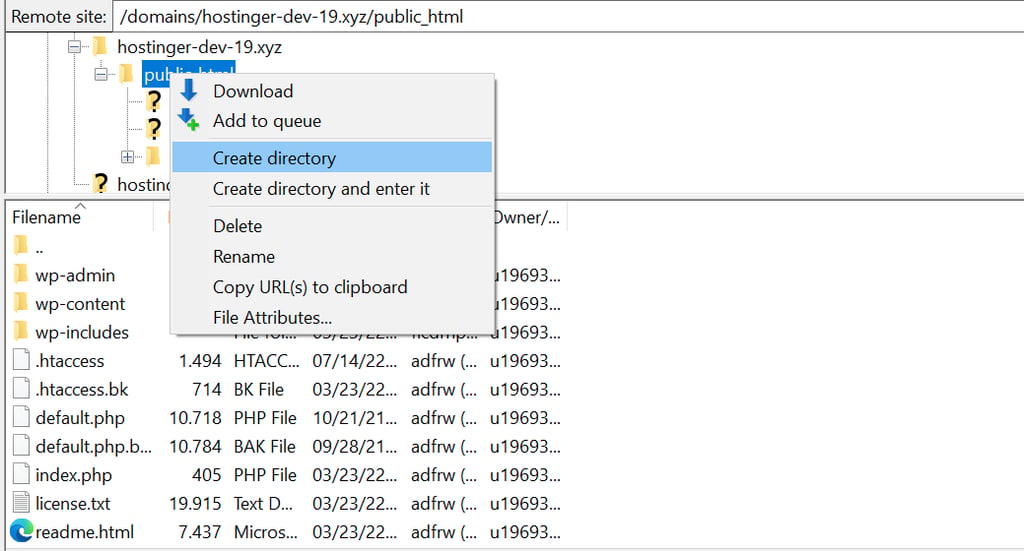Click the Remote site path field
Screen dimensions: 1024x551
point(568,16)
